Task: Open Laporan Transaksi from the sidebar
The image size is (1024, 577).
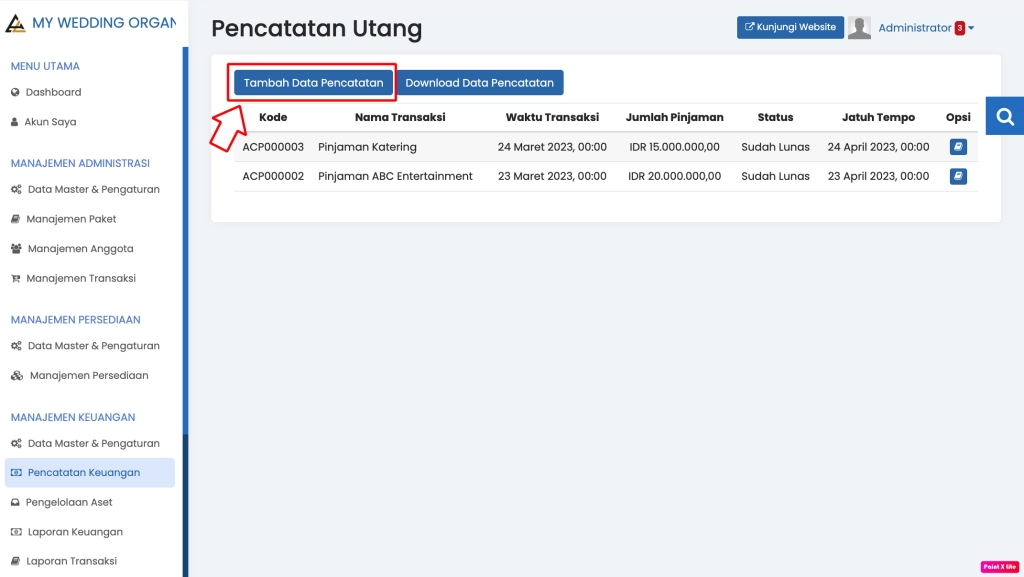Action: point(71,560)
